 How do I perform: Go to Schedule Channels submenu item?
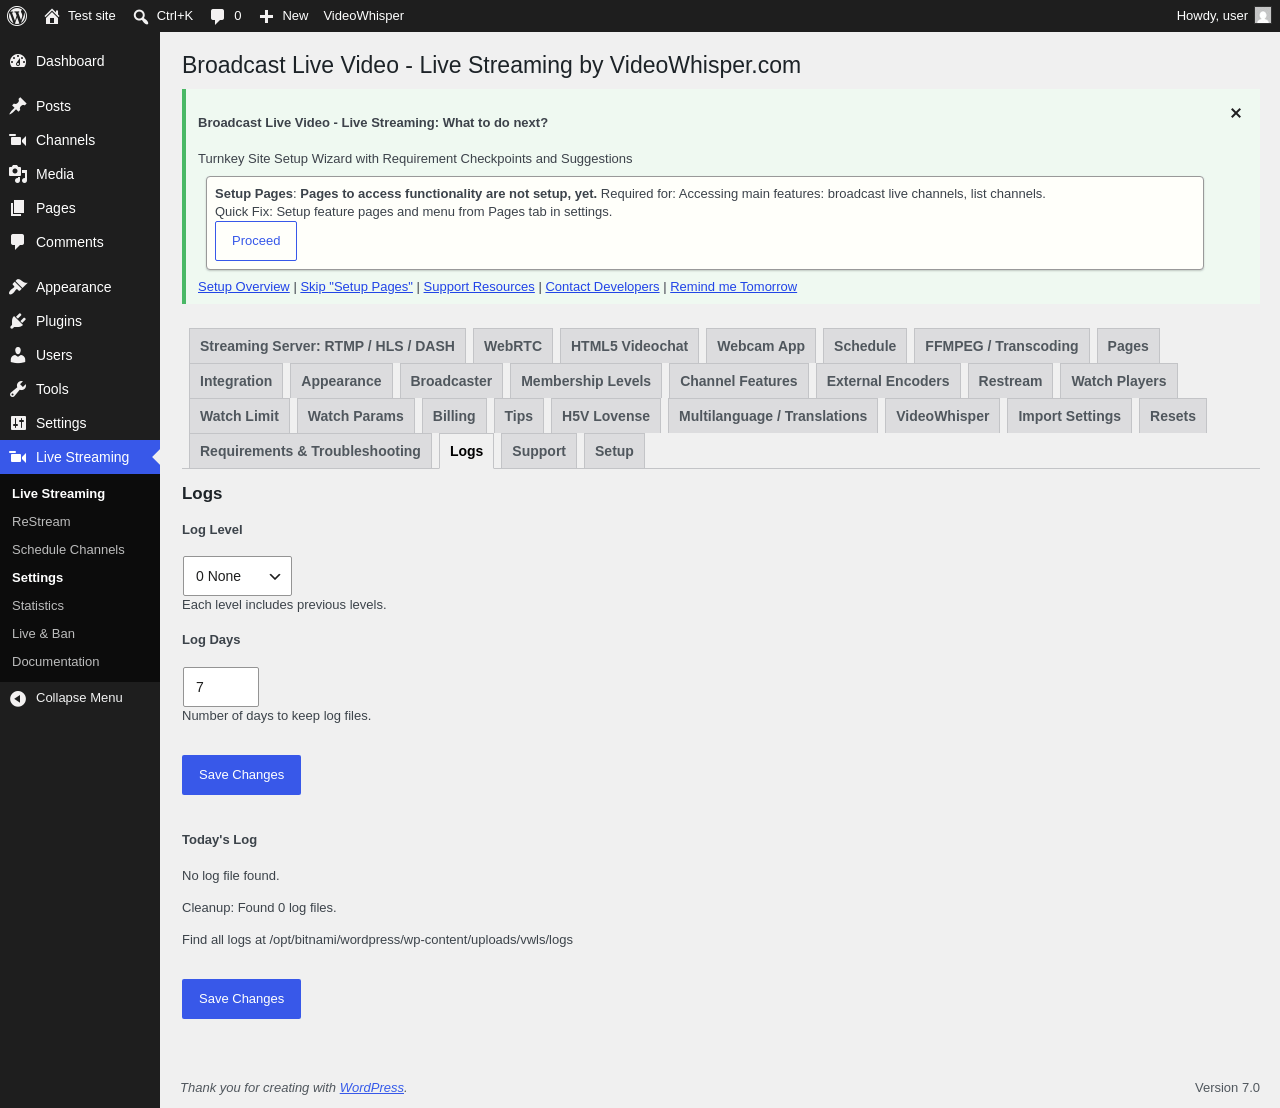[x=68, y=550]
